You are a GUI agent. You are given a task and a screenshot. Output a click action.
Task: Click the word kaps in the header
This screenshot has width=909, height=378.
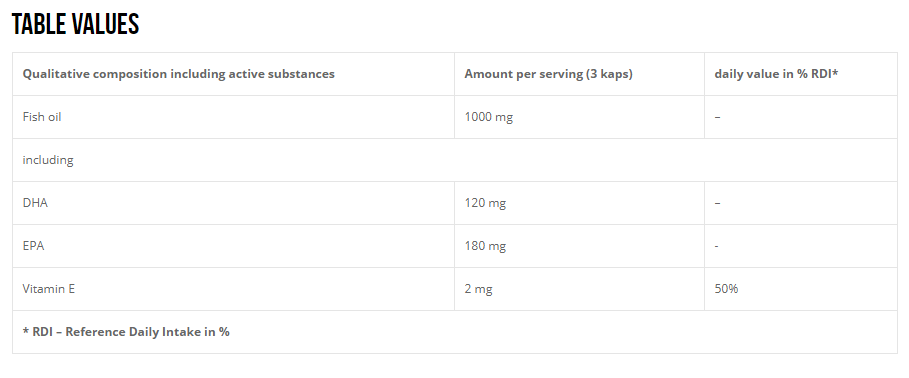click(x=615, y=74)
